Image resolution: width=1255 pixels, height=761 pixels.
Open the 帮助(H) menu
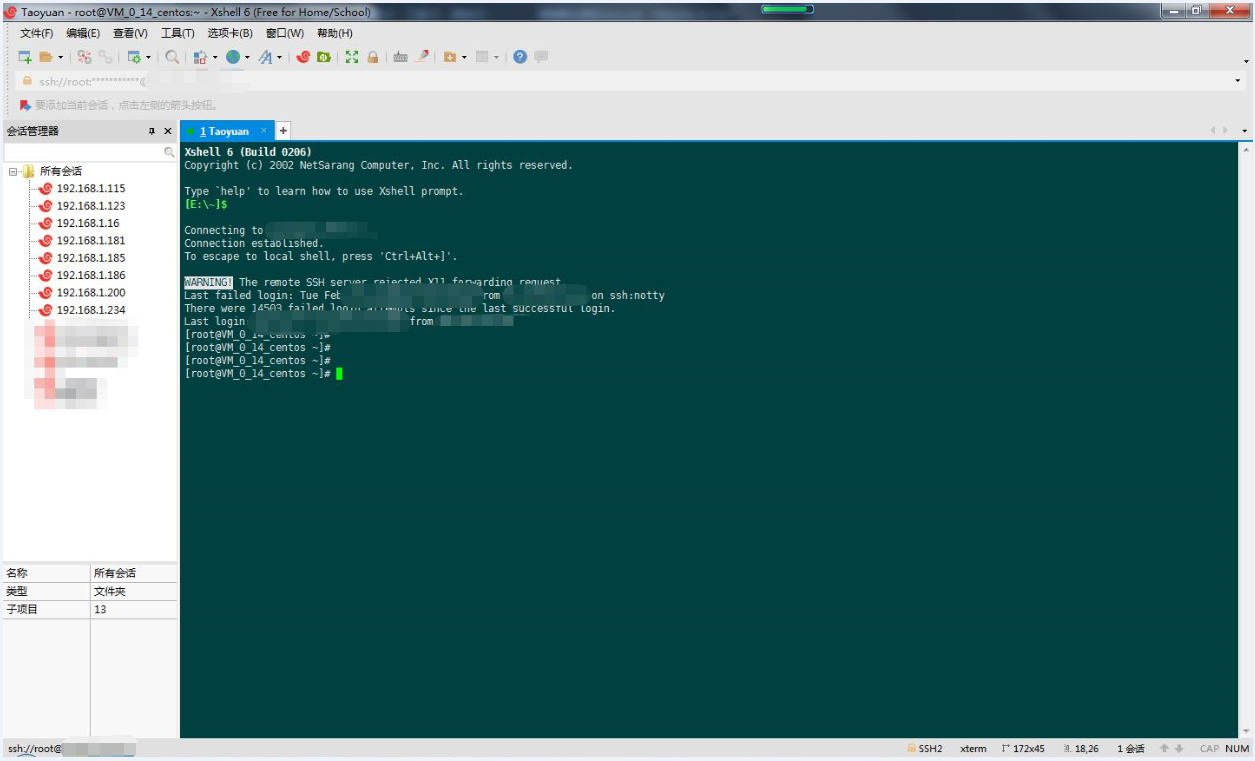[x=335, y=33]
